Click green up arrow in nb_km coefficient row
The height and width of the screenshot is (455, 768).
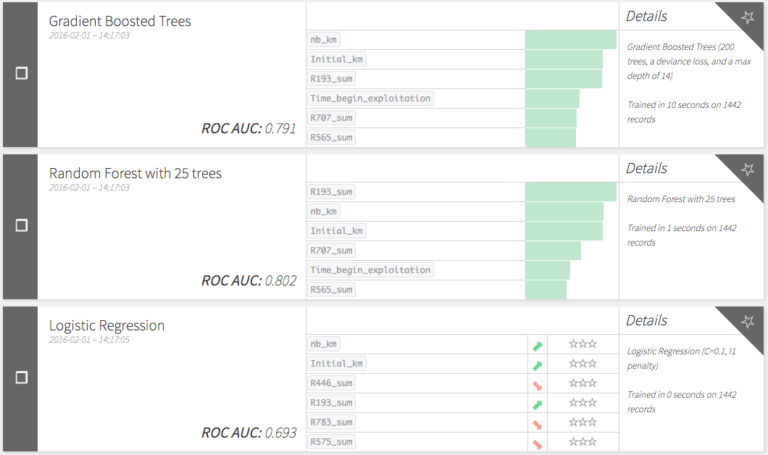click(x=537, y=346)
